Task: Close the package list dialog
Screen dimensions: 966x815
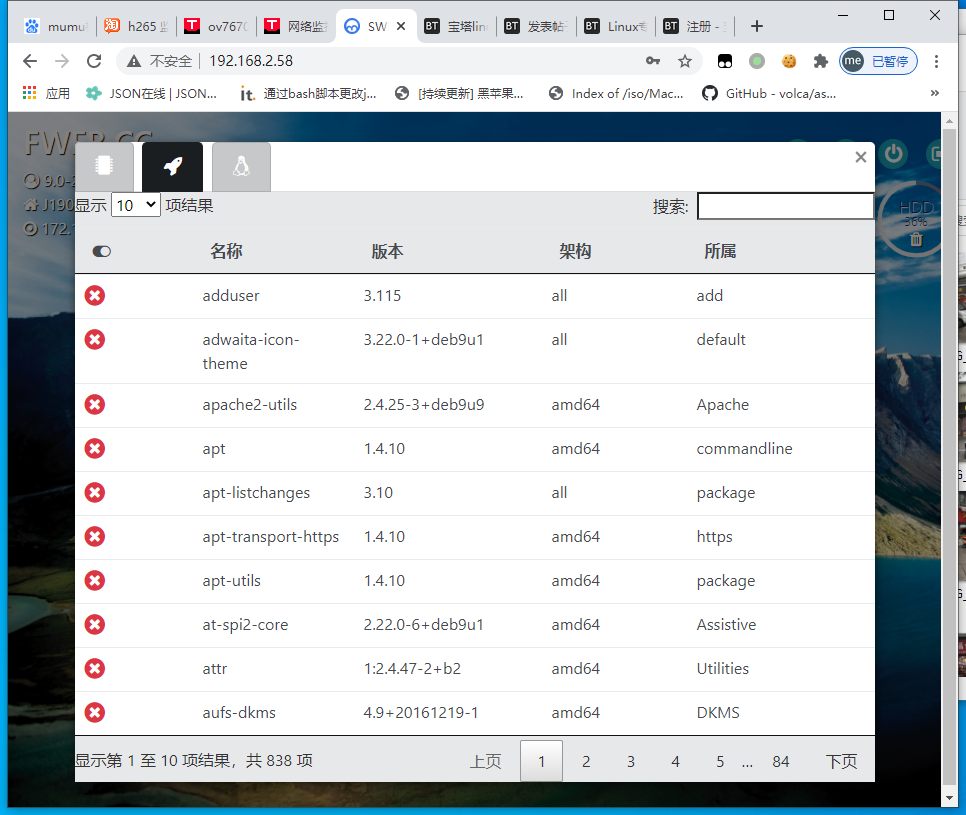Action: tap(860, 157)
